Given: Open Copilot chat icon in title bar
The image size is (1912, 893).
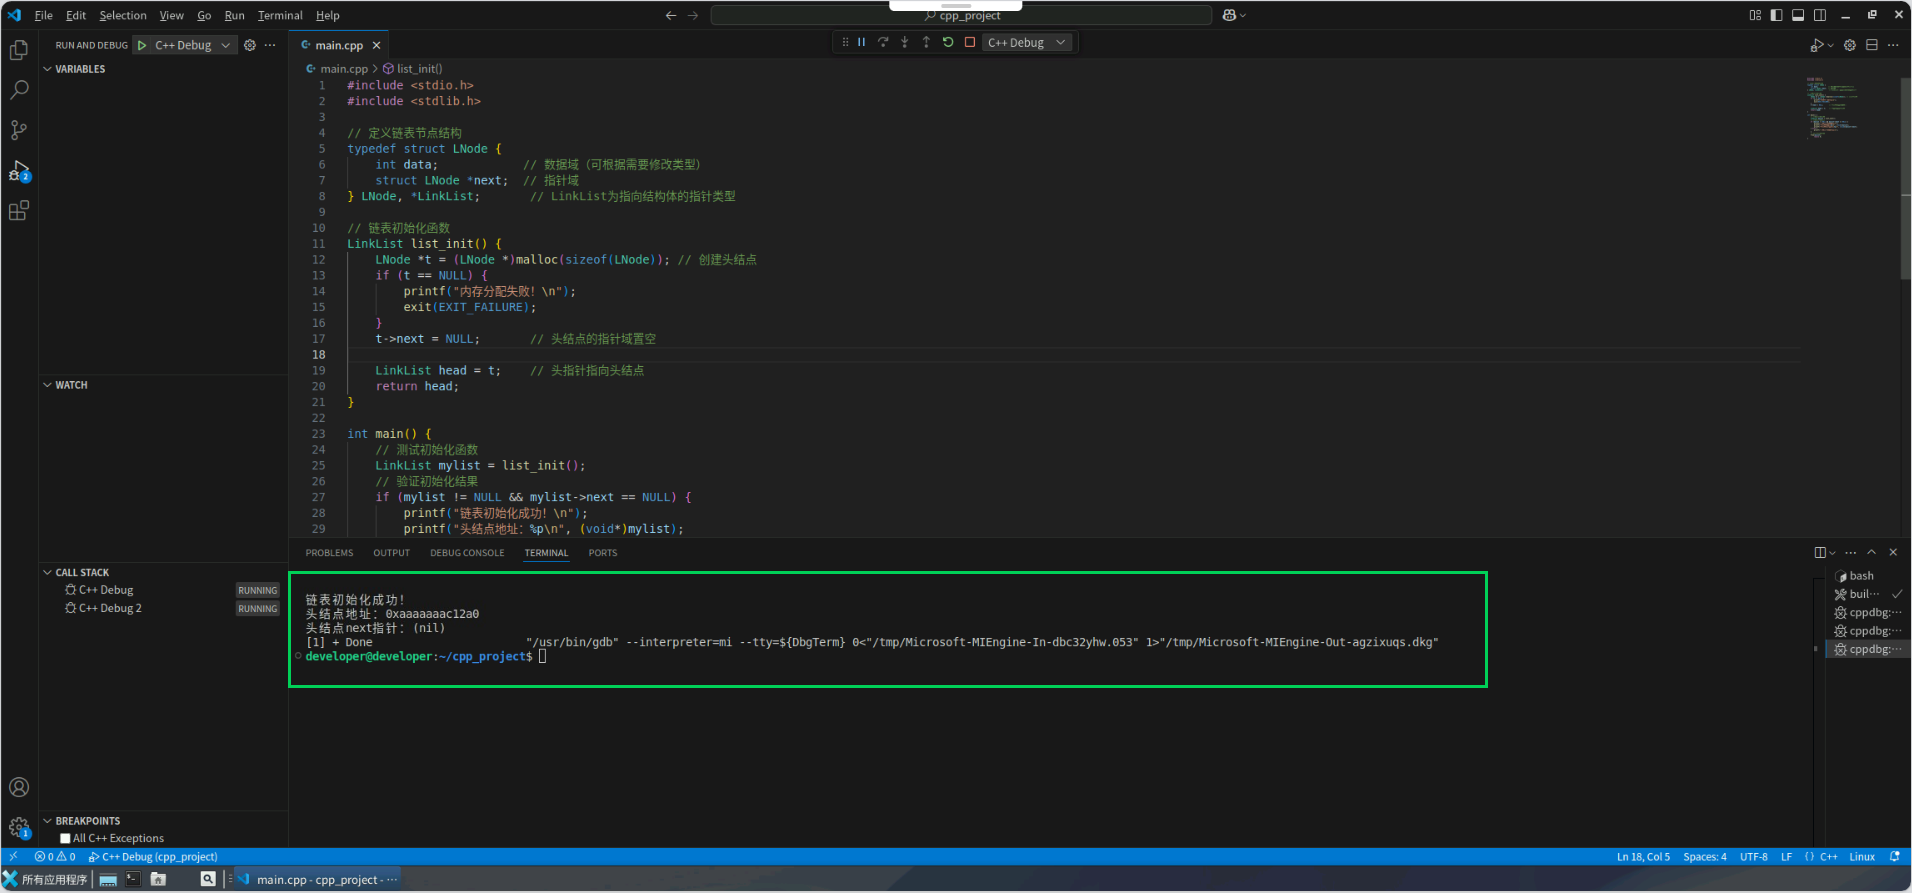Looking at the screenshot, I should pos(1230,15).
